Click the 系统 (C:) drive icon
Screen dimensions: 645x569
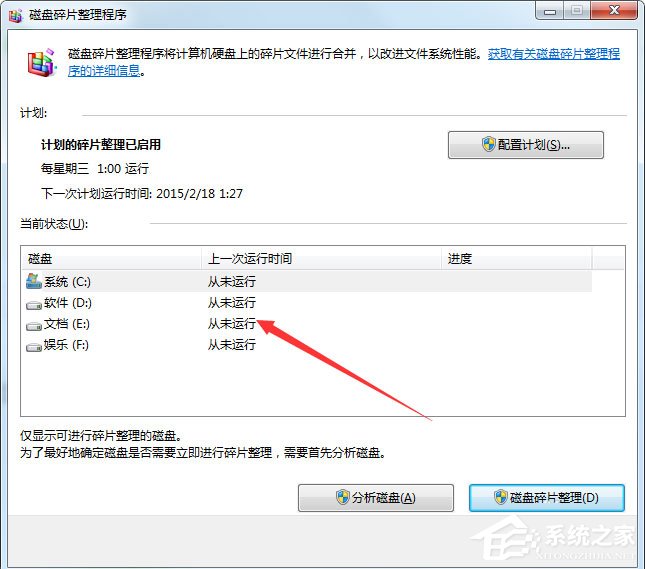click(x=34, y=281)
